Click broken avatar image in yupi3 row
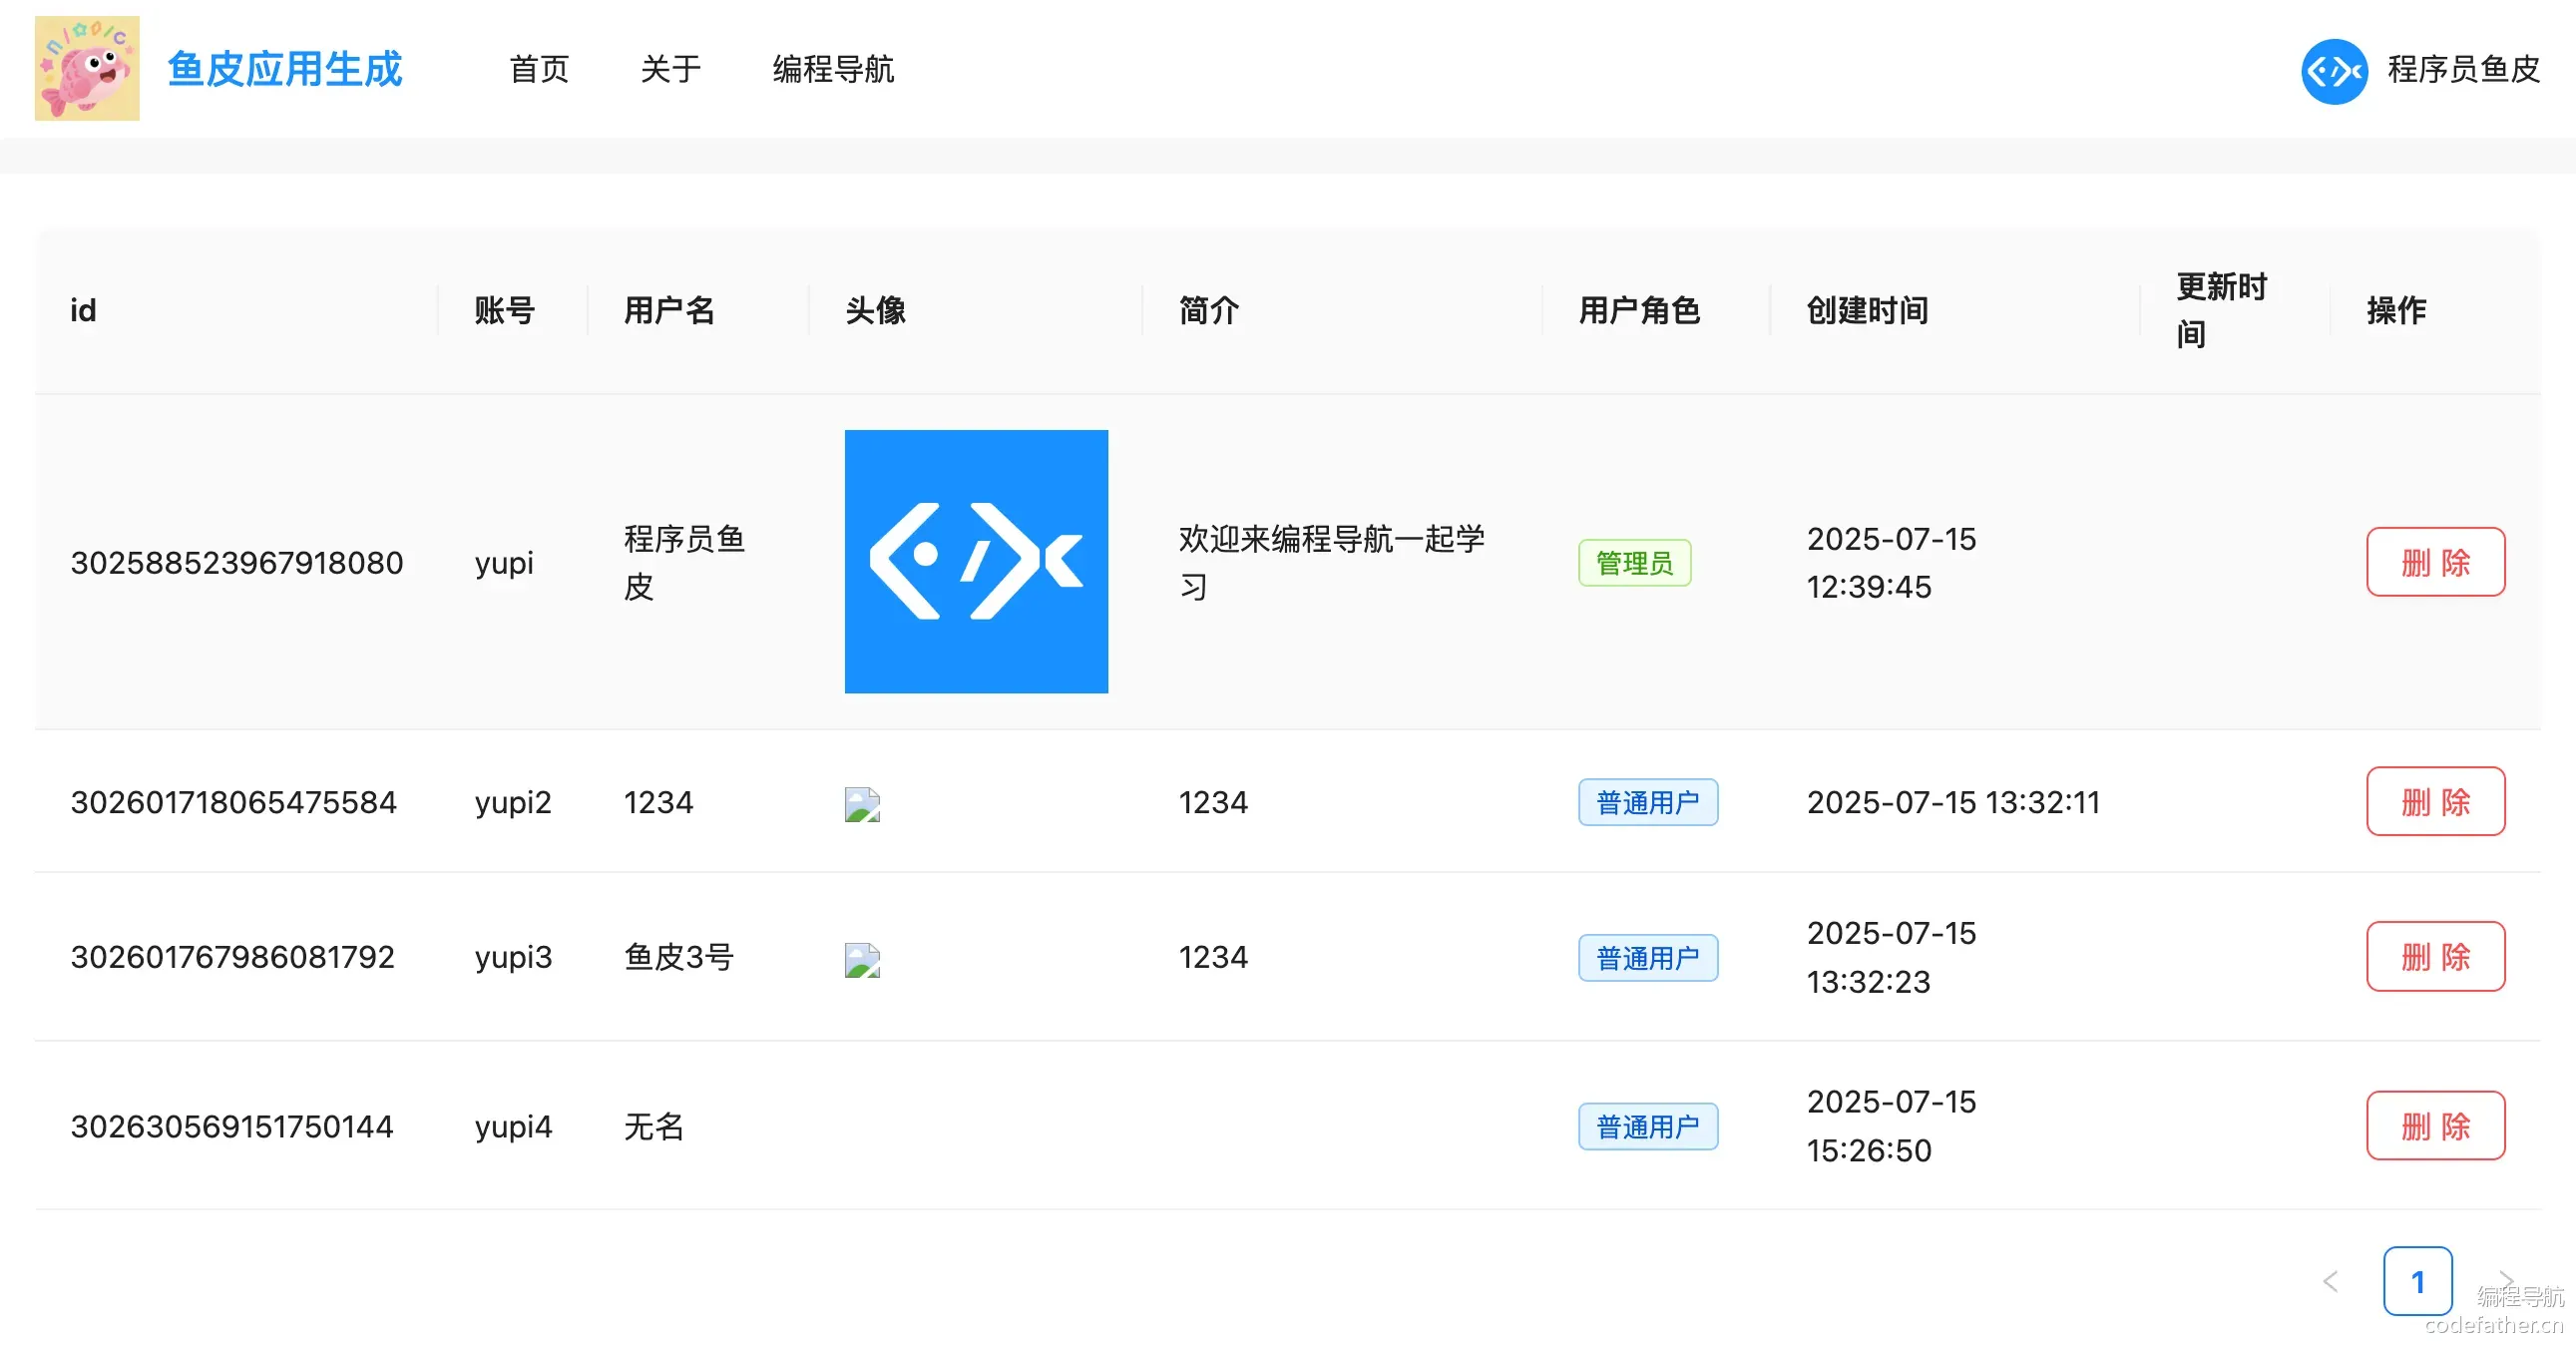Image resolution: width=2576 pixels, height=1349 pixels. 862,960
